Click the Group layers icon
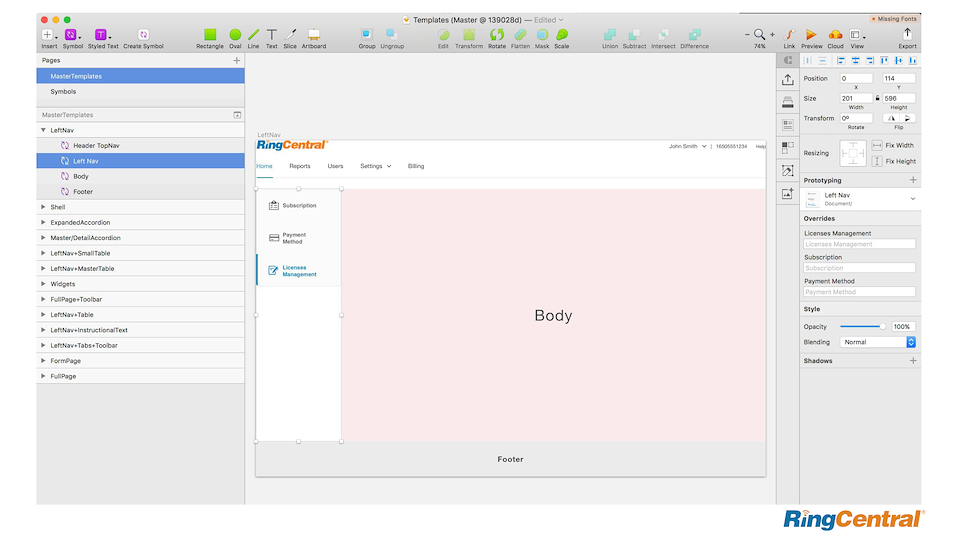Image resolution: width=960 pixels, height=540 pixels. point(367,35)
